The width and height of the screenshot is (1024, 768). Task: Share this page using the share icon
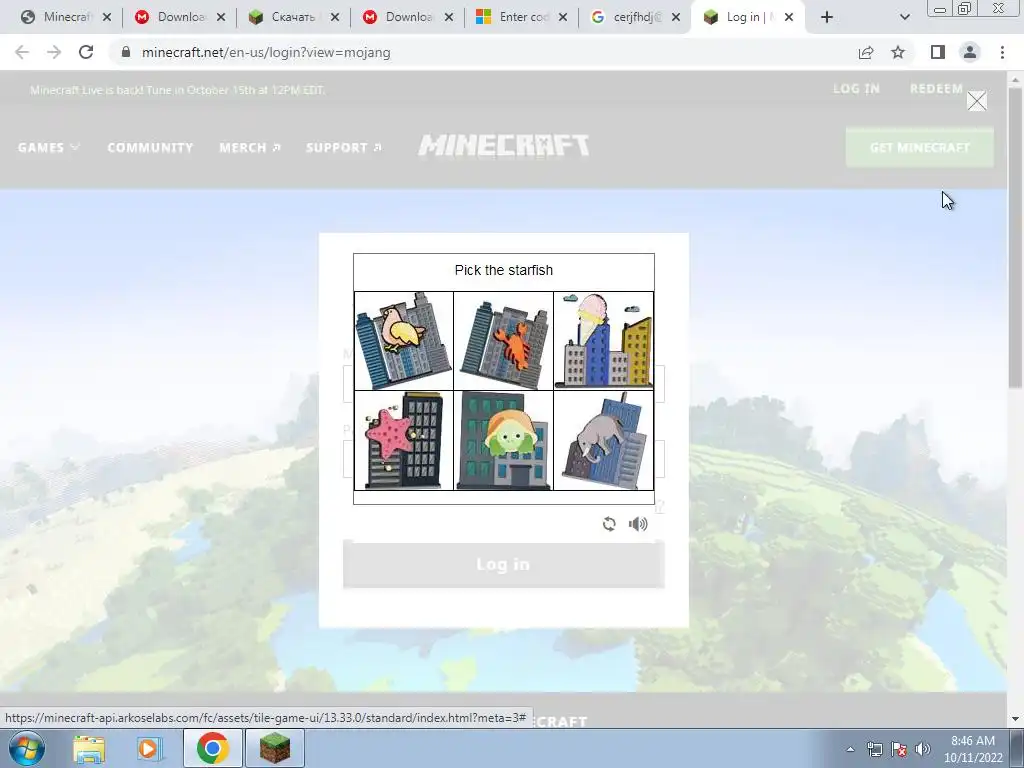tap(866, 52)
